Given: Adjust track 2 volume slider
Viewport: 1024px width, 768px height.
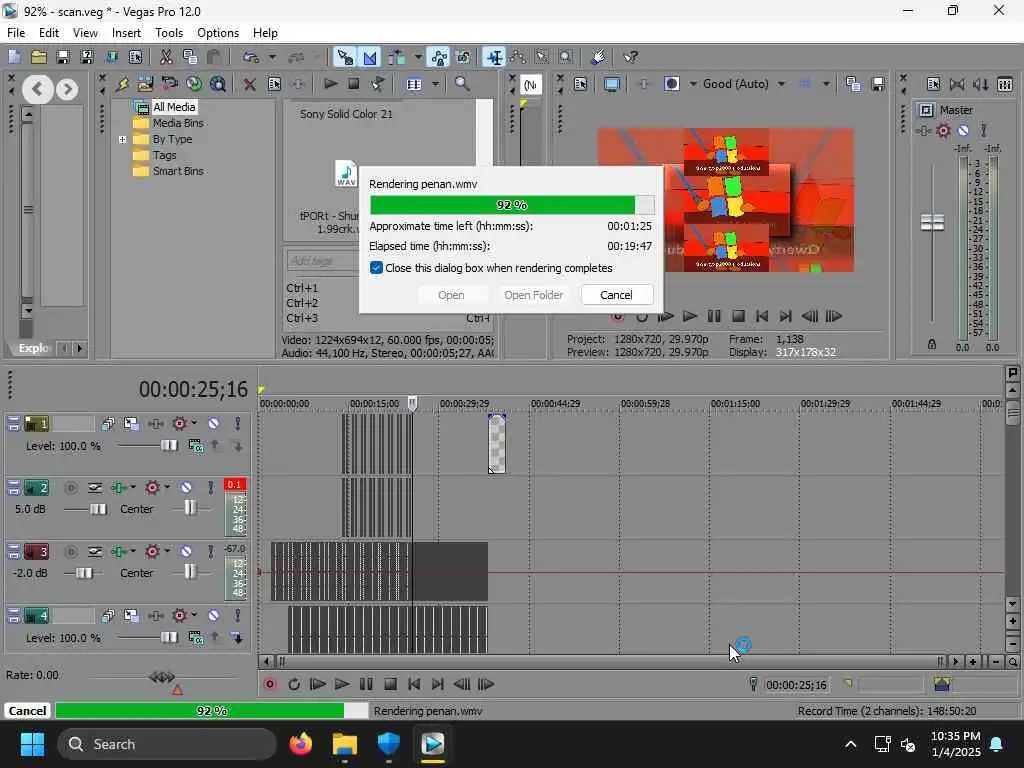Looking at the screenshot, I should 98,509.
